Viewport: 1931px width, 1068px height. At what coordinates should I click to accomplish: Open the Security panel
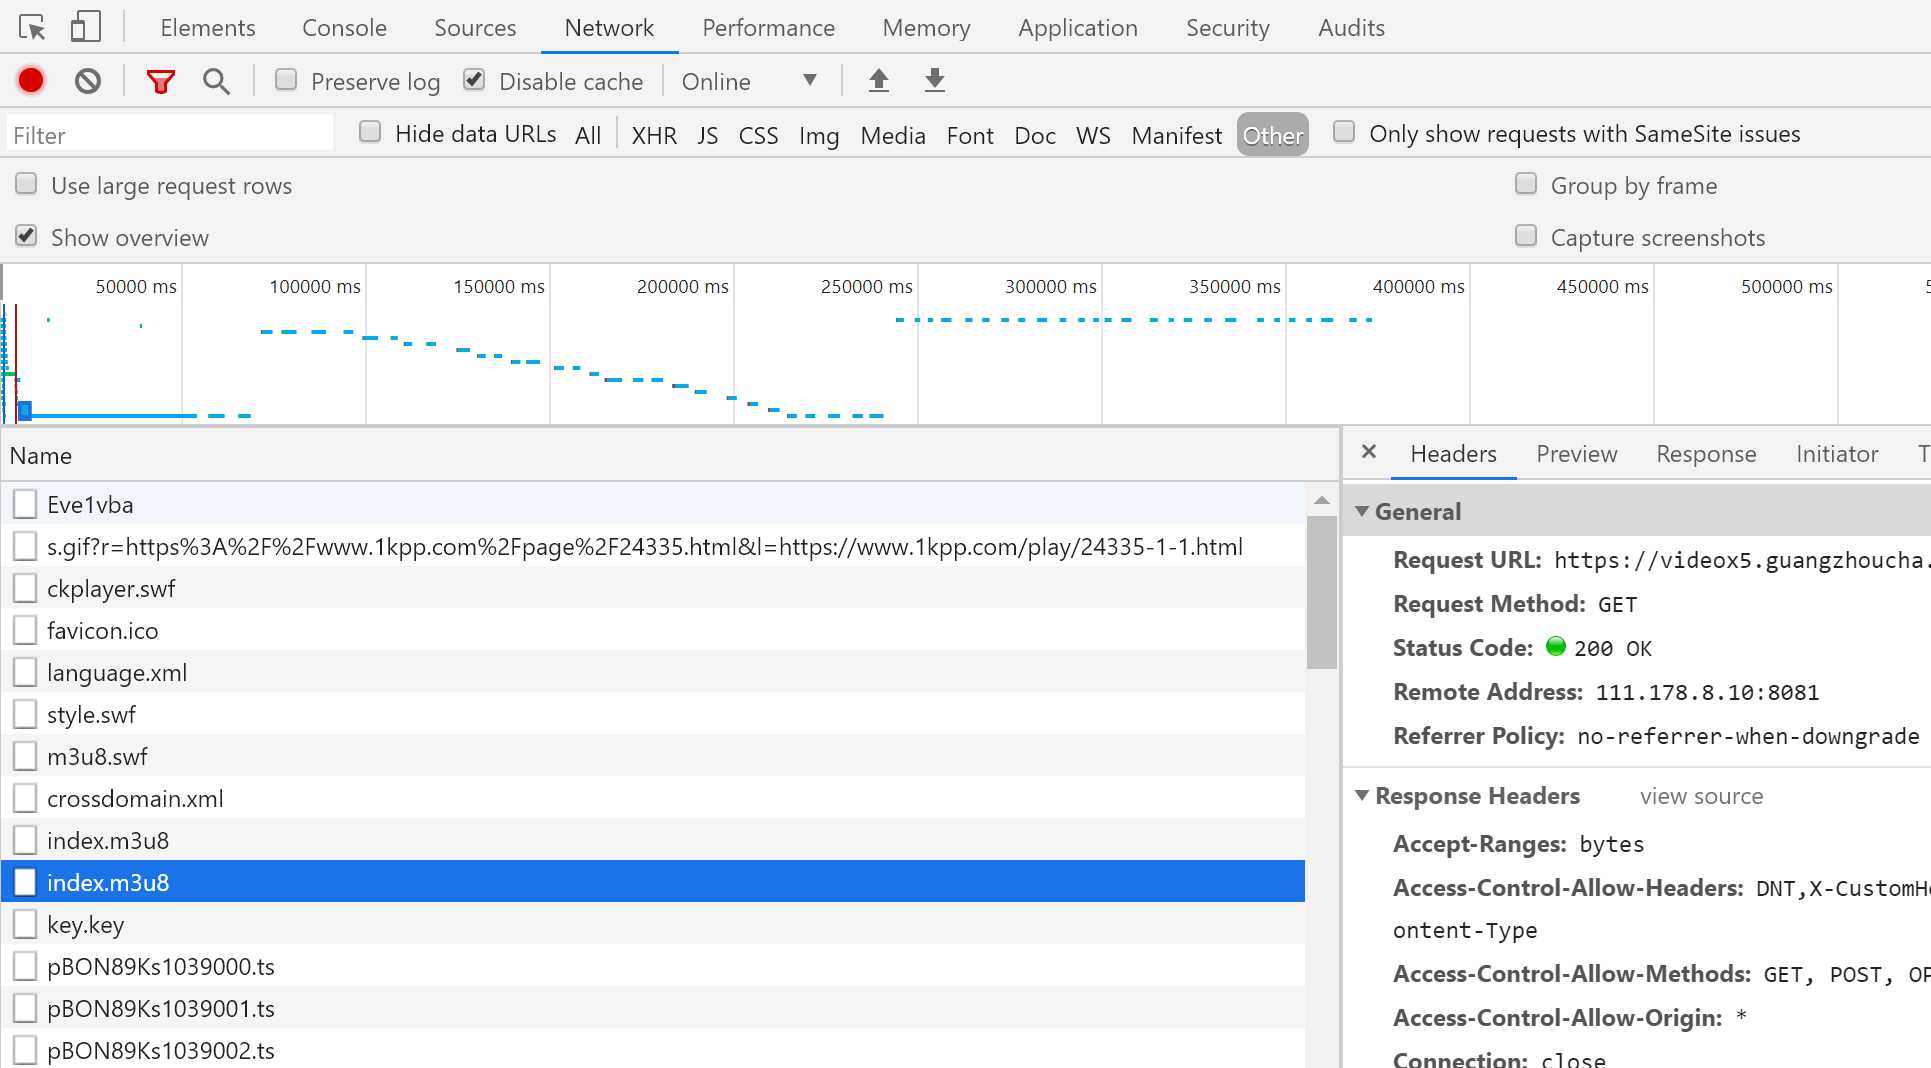1227,28
